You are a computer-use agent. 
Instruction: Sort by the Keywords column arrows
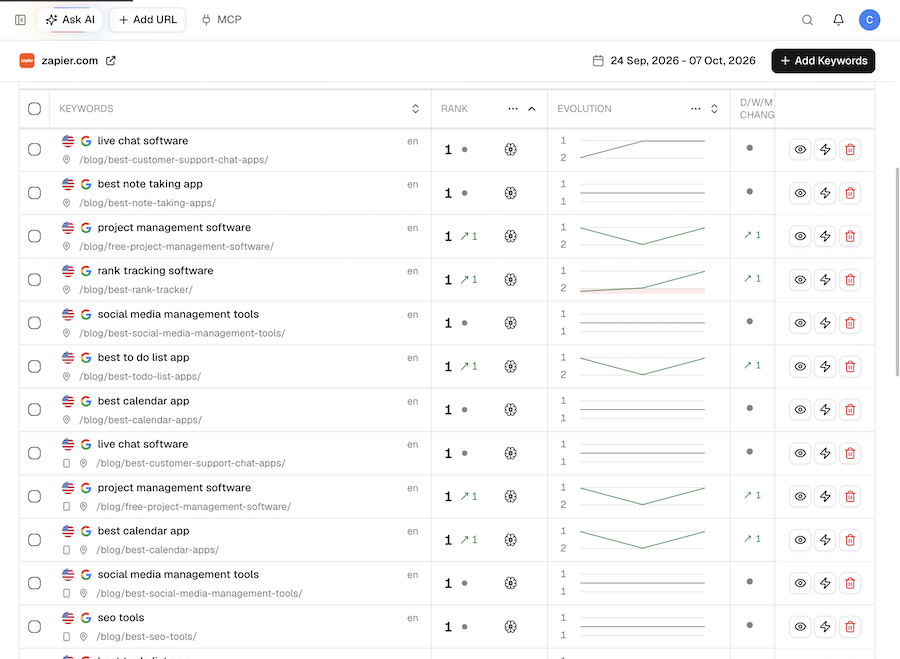(x=415, y=108)
